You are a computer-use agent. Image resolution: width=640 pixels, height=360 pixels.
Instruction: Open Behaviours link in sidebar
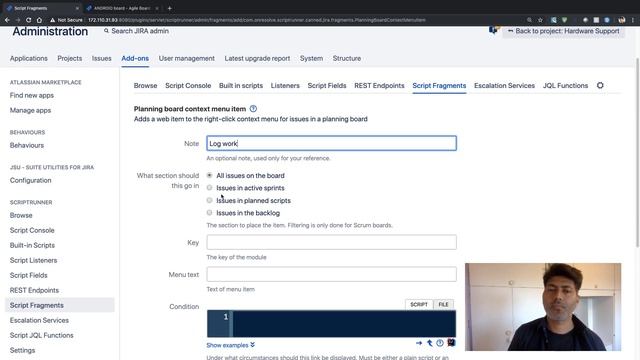(x=27, y=145)
